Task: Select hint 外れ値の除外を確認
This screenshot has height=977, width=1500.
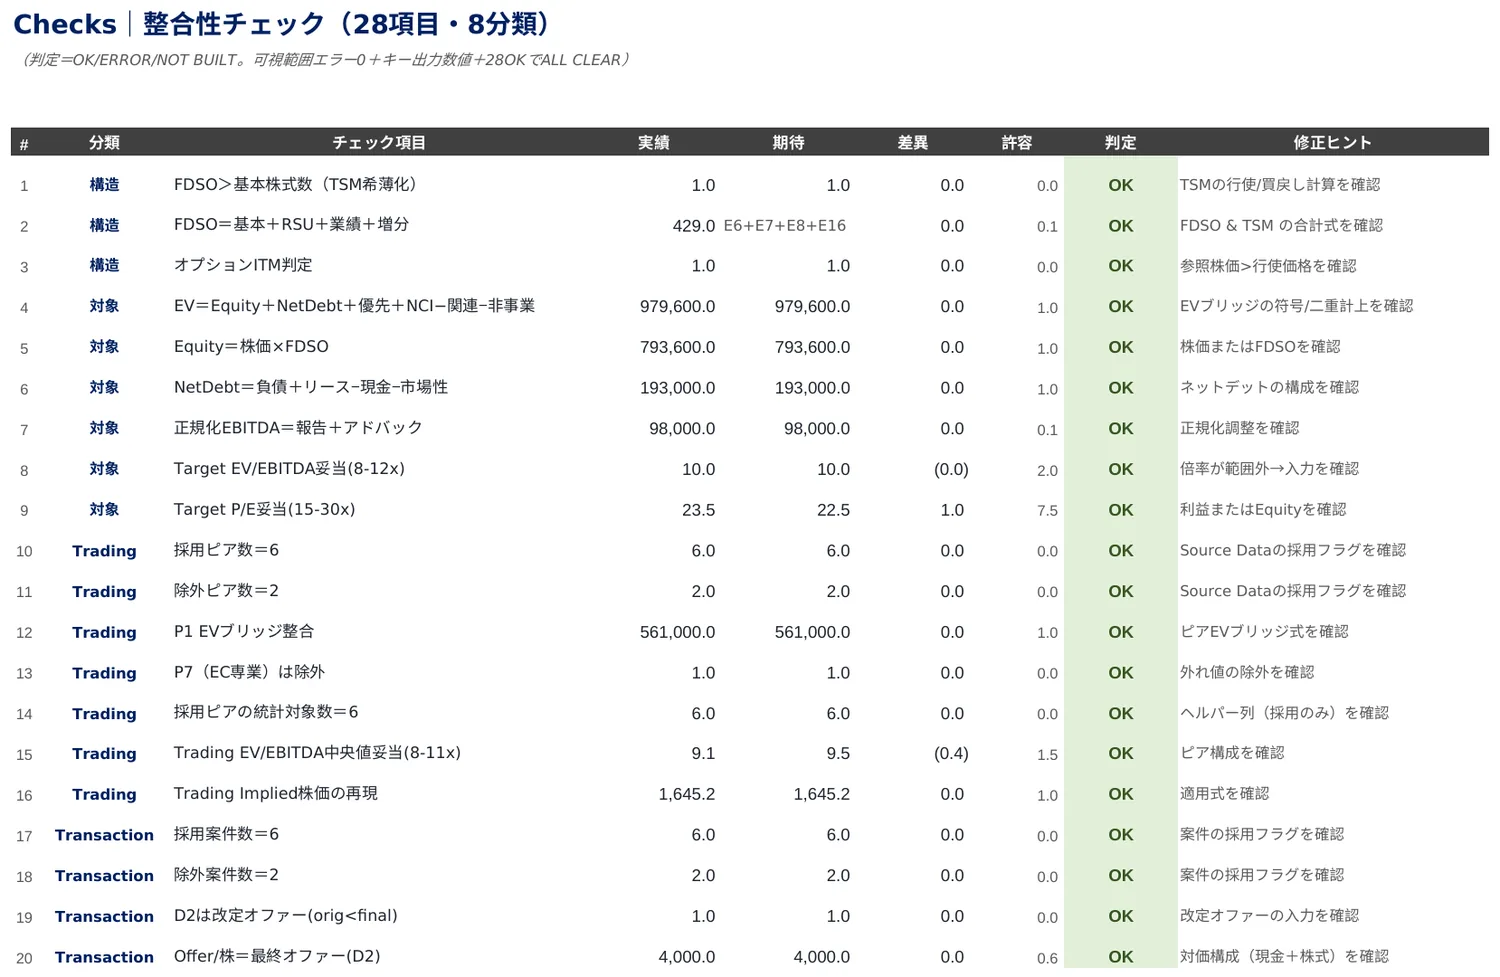Action: [x=1247, y=673]
